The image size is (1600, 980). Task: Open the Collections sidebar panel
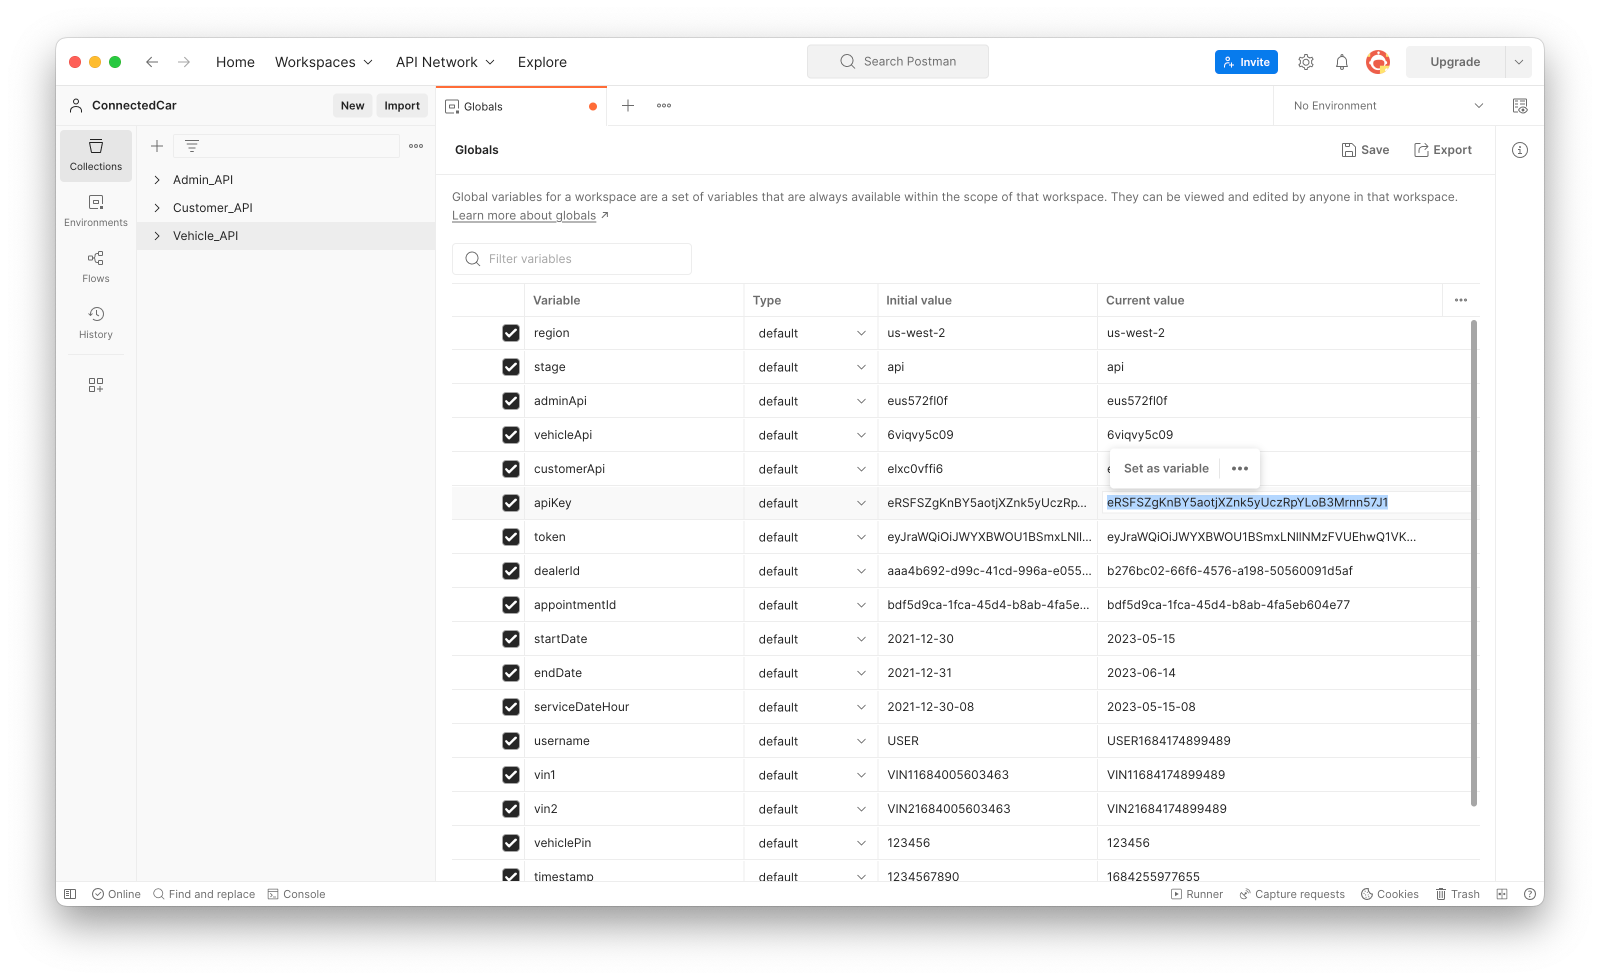tap(96, 155)
